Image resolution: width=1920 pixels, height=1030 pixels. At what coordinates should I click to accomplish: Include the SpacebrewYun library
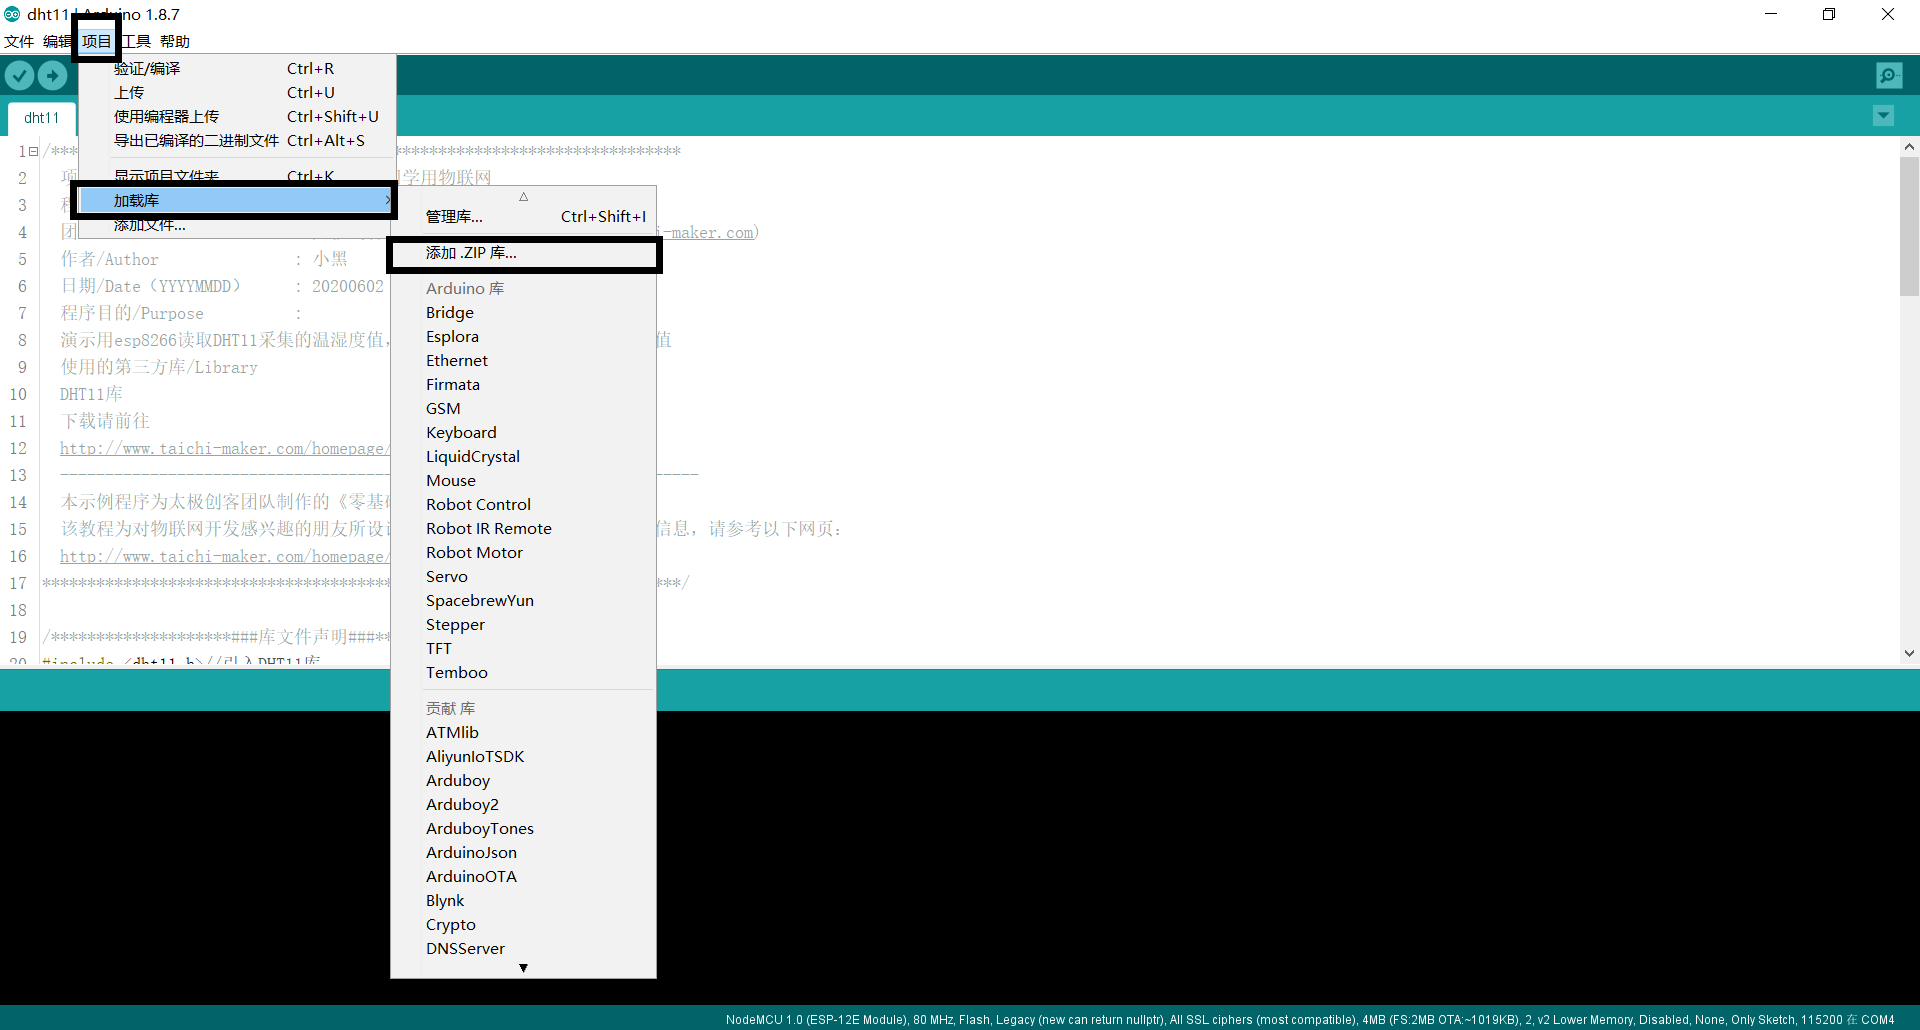[x=523, y=600]
